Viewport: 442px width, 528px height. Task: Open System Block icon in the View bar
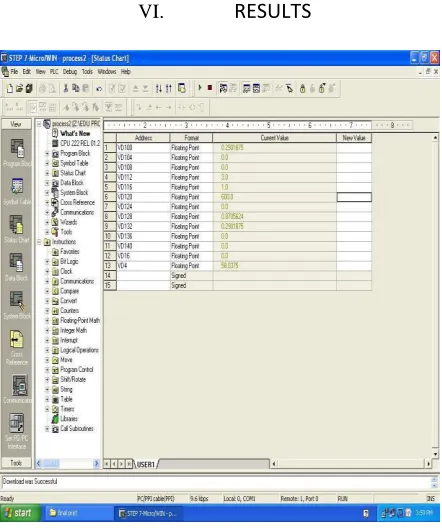(x=17, y=305)
